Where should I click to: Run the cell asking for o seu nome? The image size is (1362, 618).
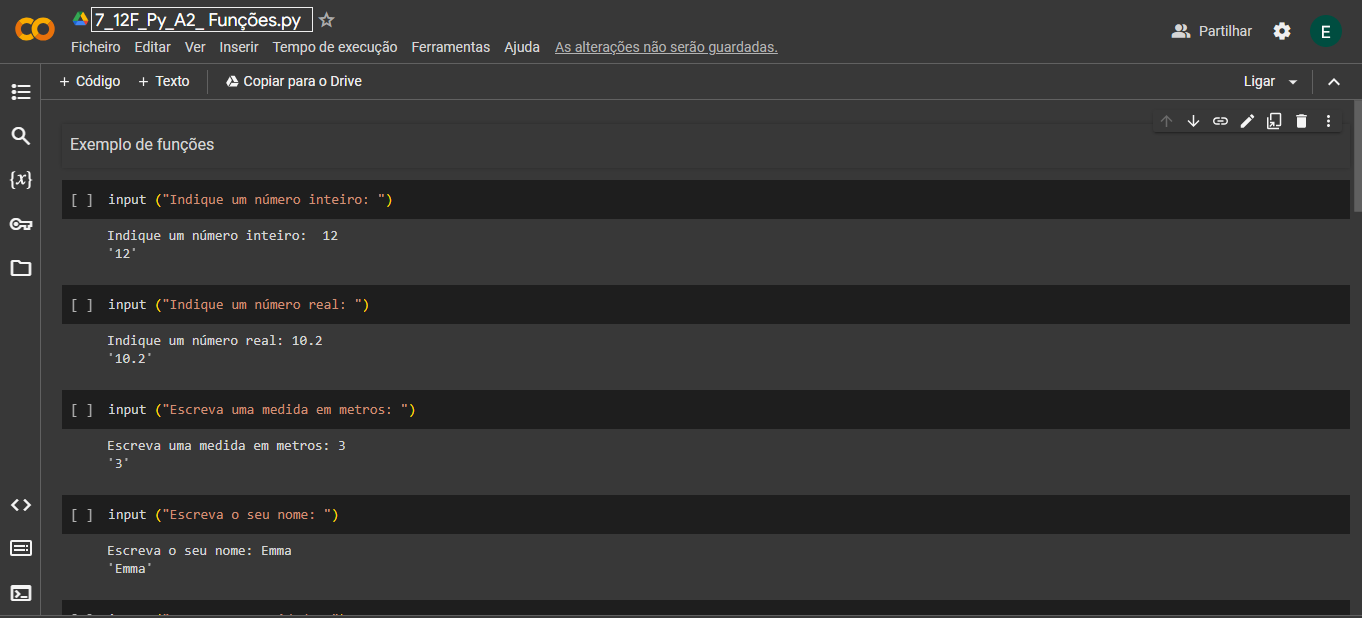82,515
